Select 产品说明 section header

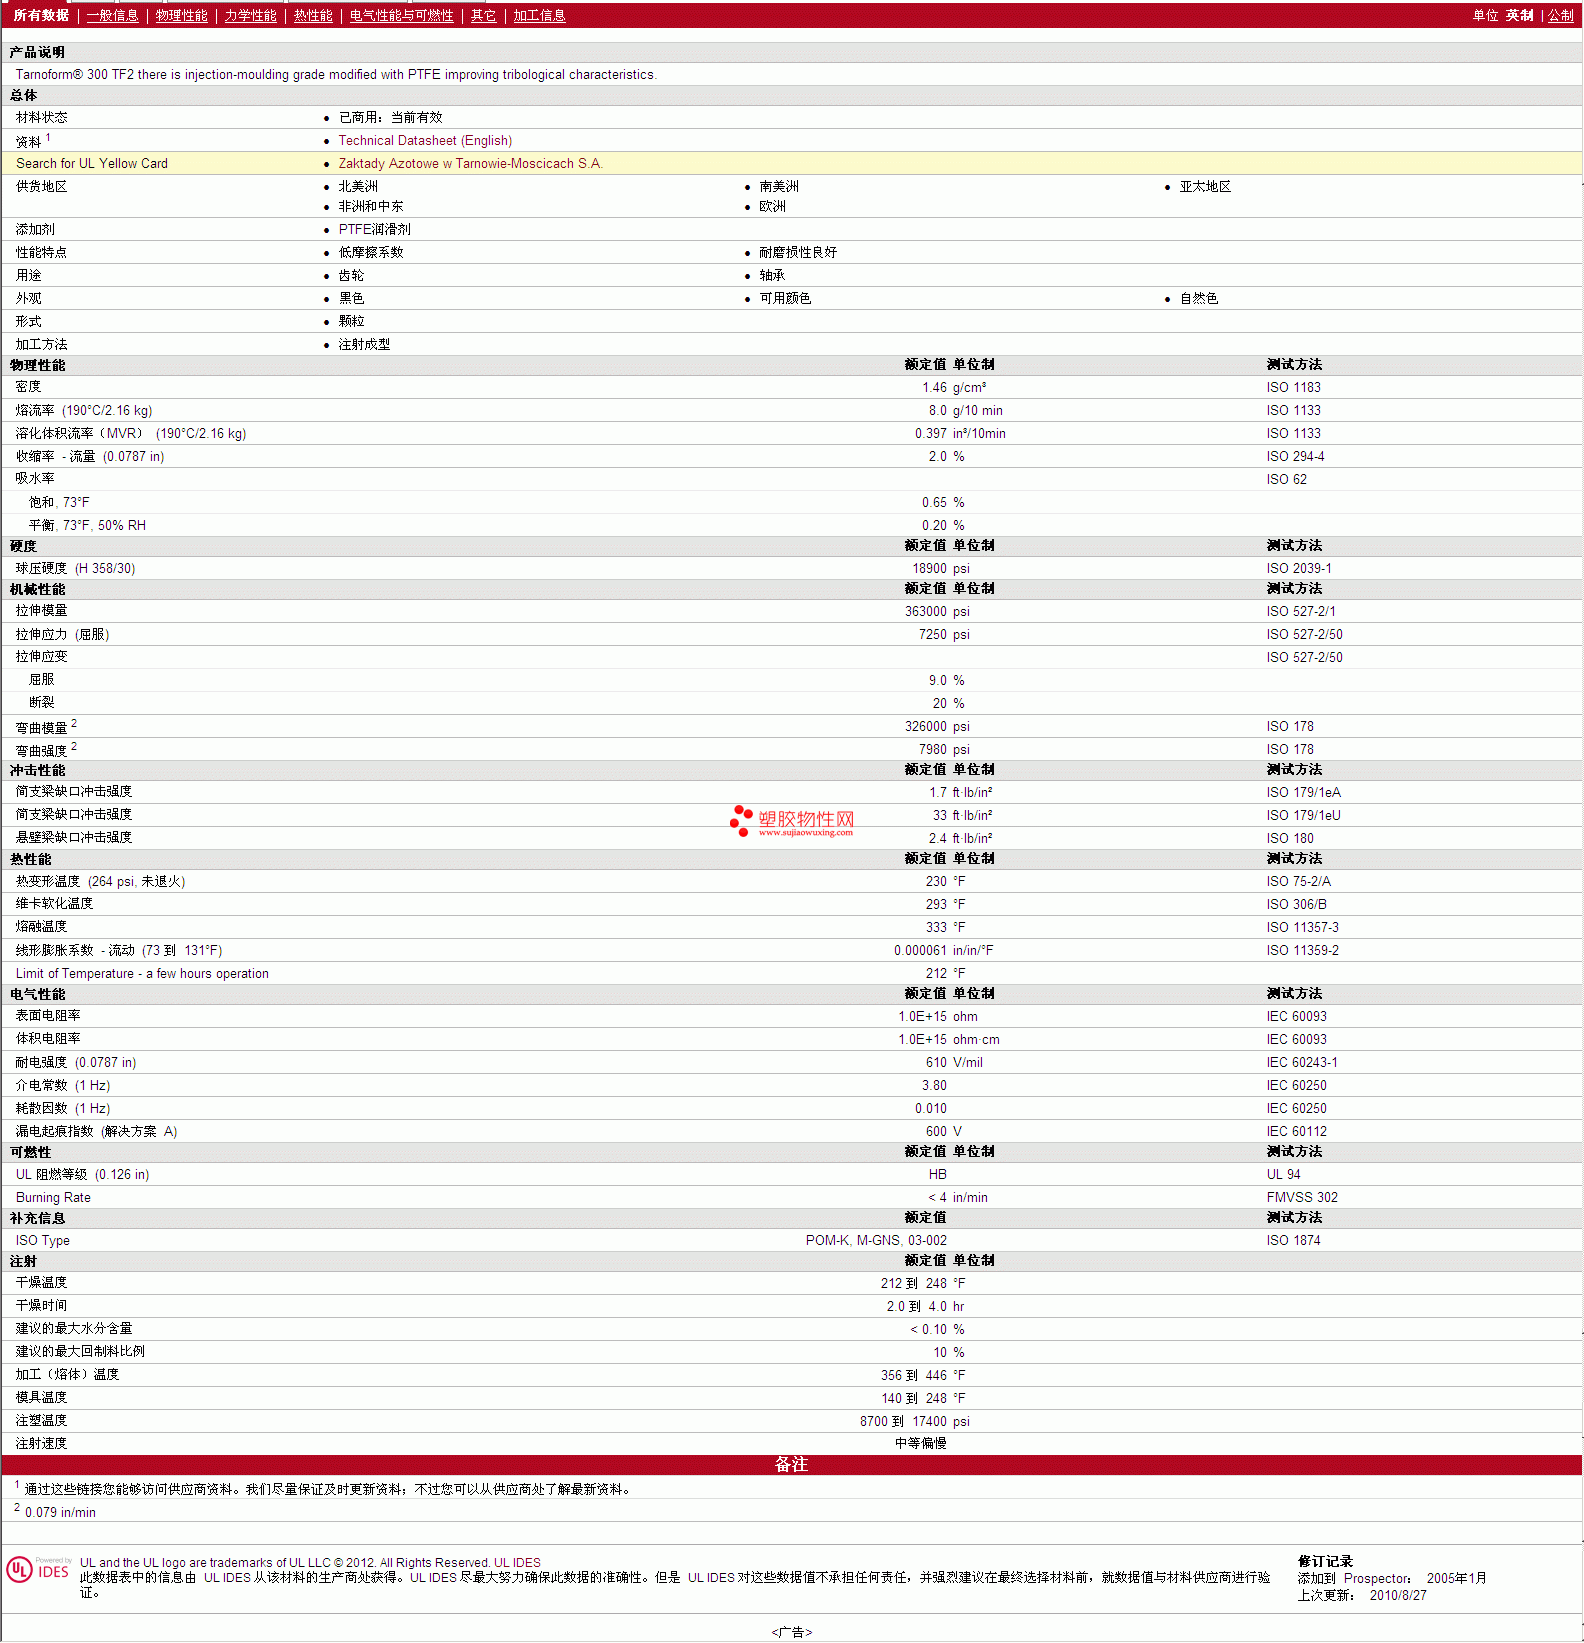[x=37, y=53]
